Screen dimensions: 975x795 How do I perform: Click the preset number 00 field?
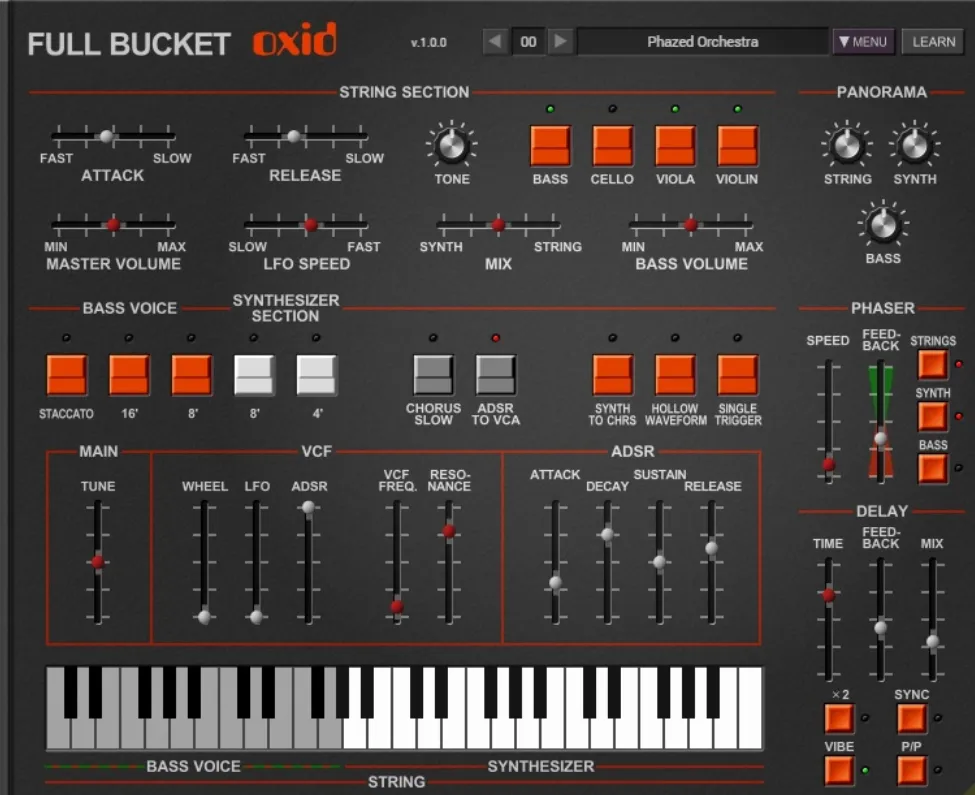point(528,42)
